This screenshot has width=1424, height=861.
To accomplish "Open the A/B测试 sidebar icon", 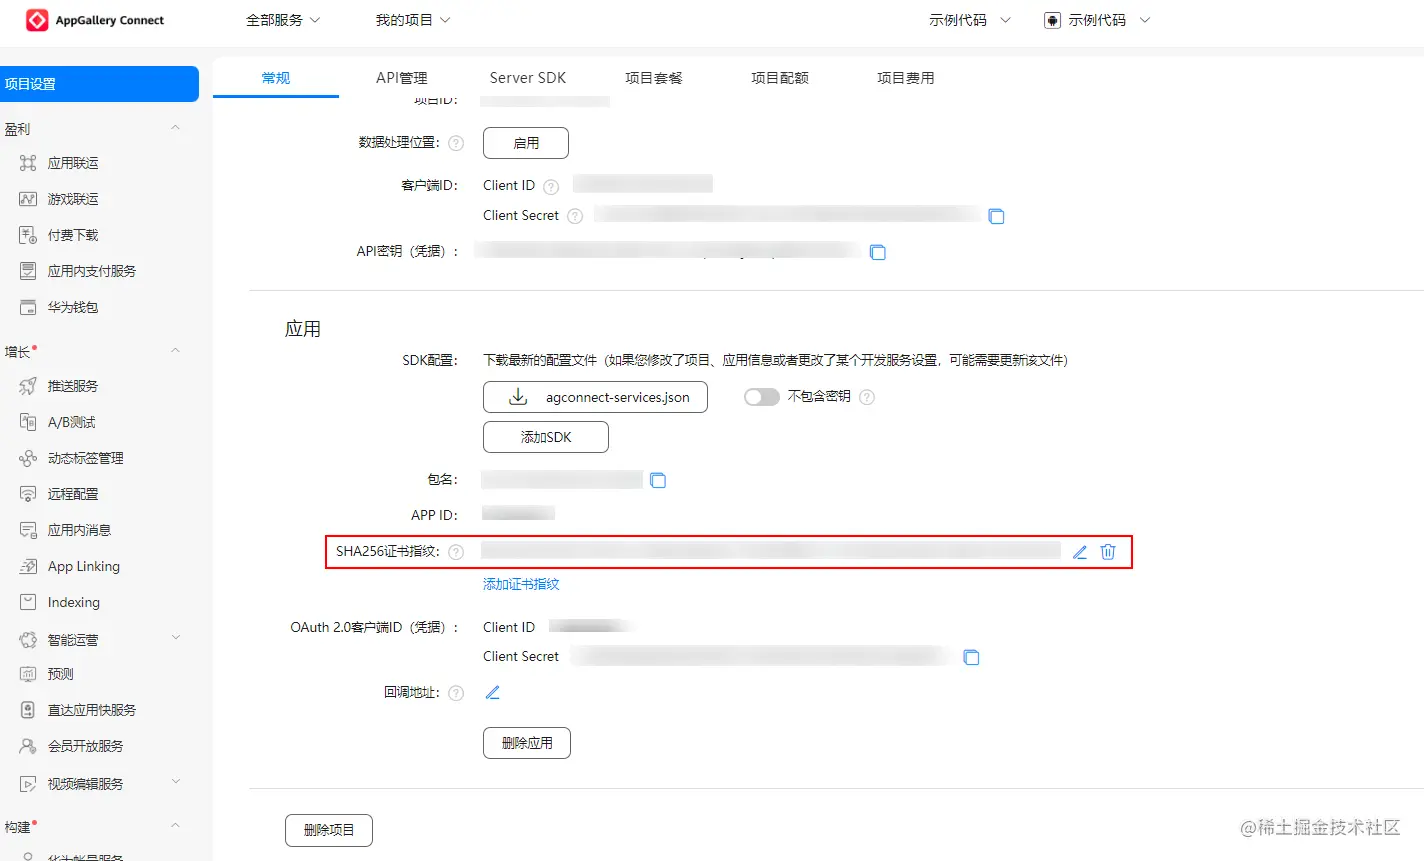I will point(28,422).
